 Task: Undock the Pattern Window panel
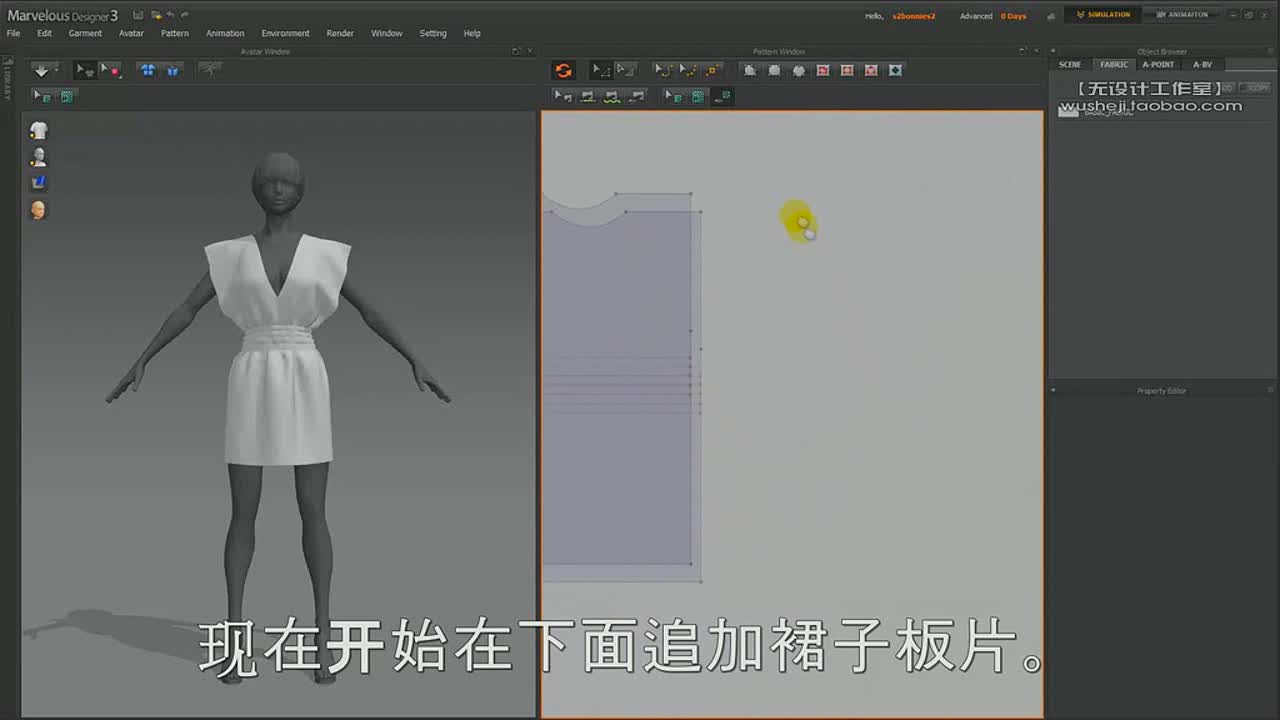pyautogui.click(x=1023, y=51)
